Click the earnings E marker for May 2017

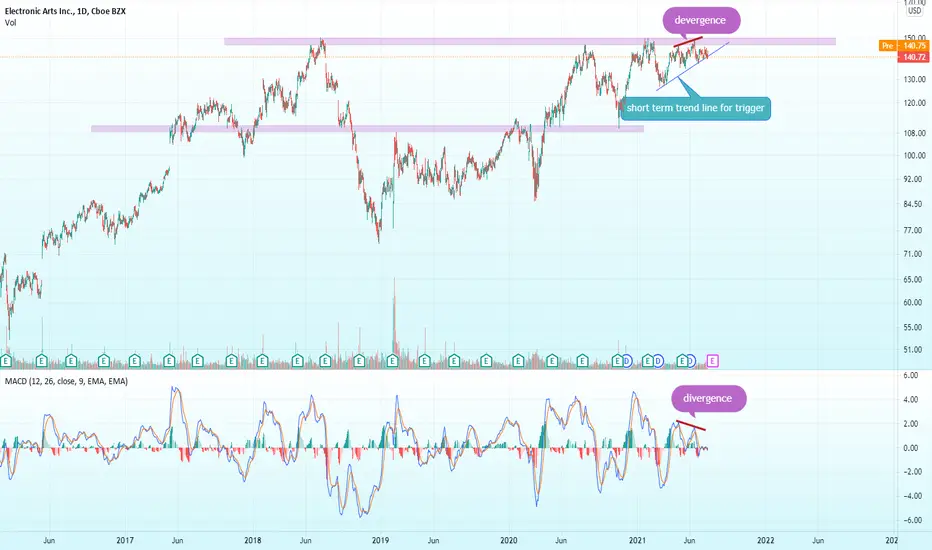pos(169,360)
